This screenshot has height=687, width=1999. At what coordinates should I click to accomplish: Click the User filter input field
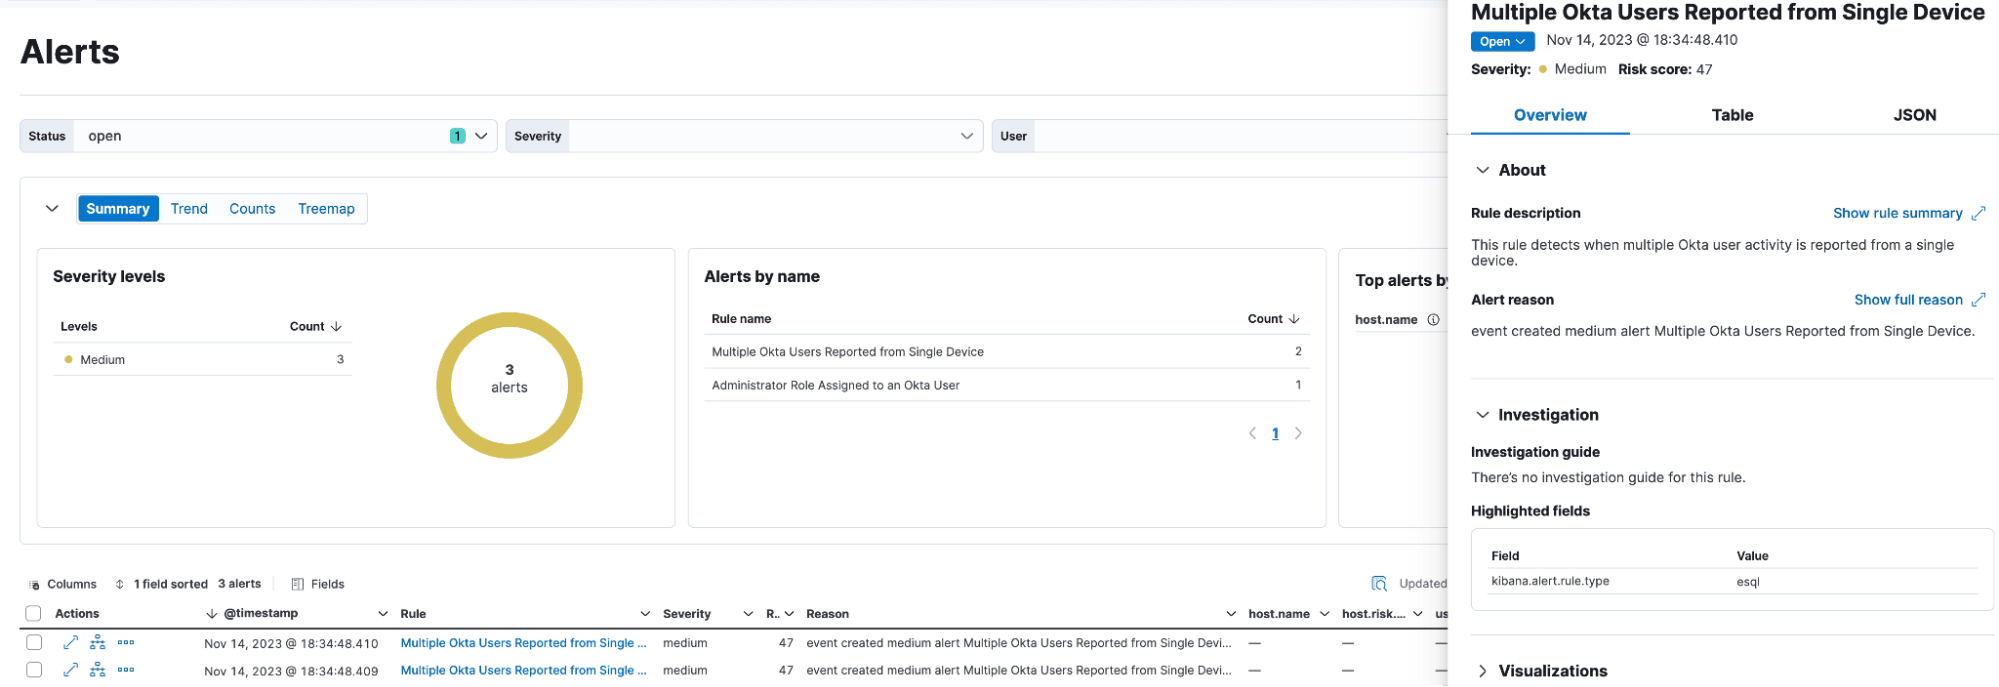[x=1240, y=136]
